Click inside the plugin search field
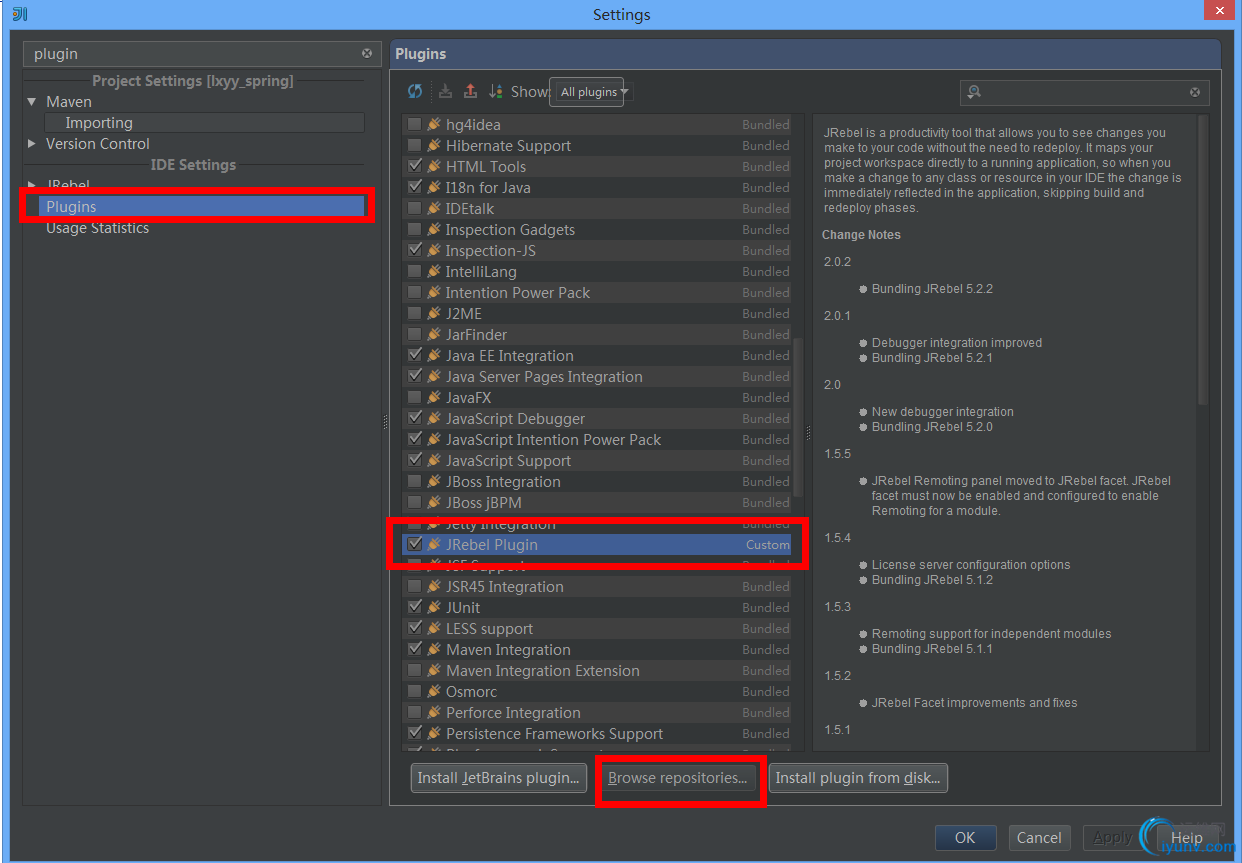The height and width of the screenshot is (863, 1242). click(1085, 92)
